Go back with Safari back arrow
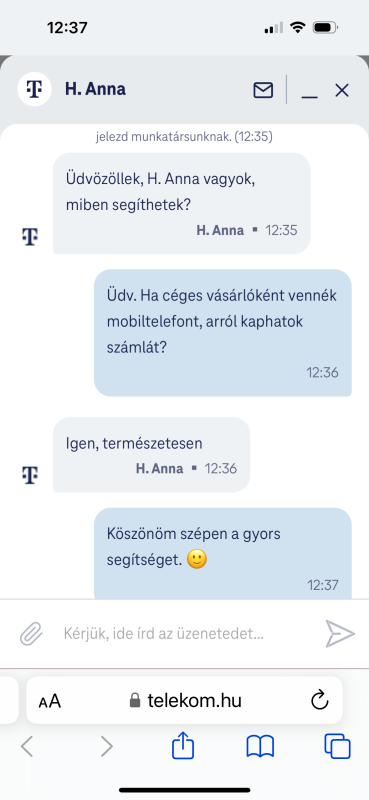 pos(27,747)
